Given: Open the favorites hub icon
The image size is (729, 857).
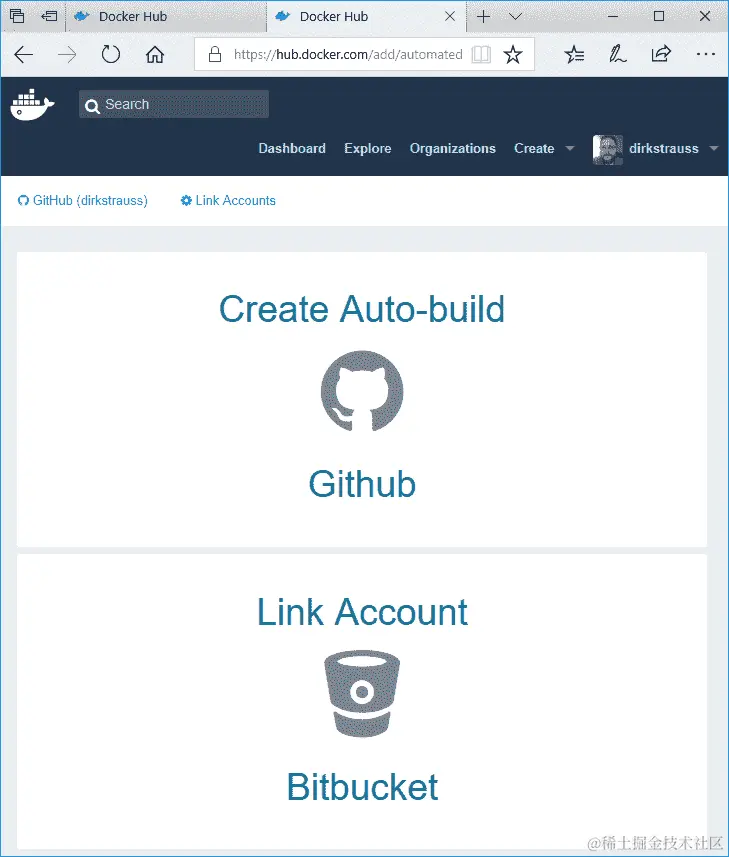Looking at the screenshot, I should [x=574, y=54].
